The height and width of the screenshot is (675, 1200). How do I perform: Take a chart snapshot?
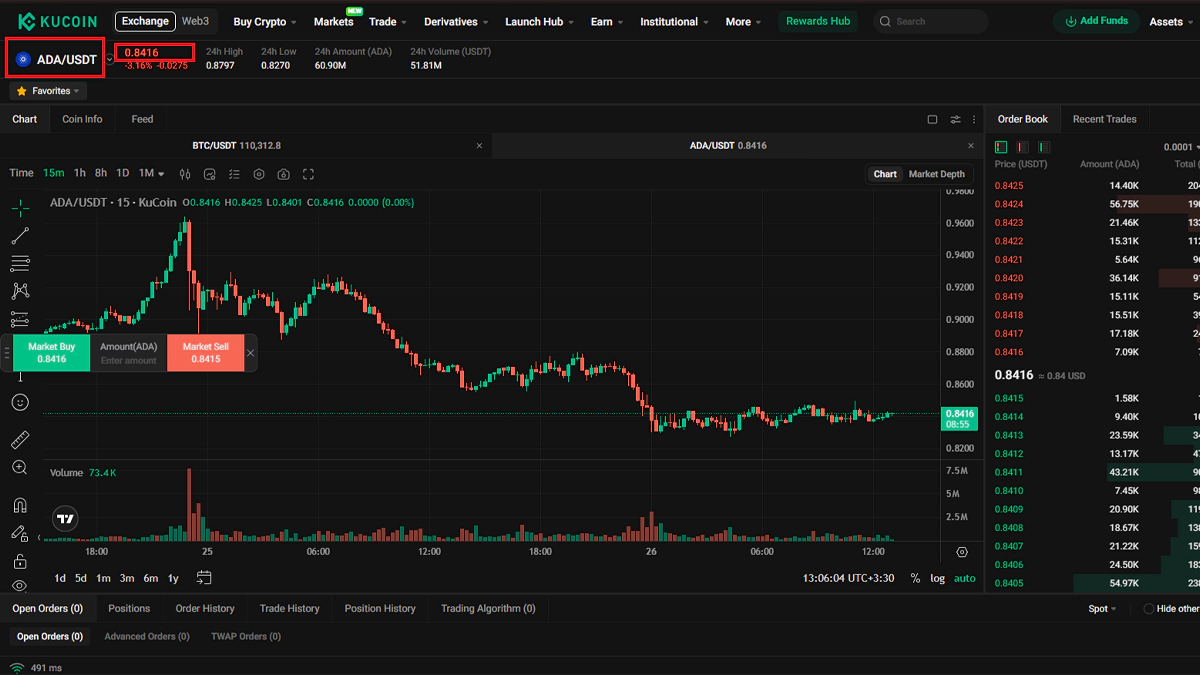284,174
